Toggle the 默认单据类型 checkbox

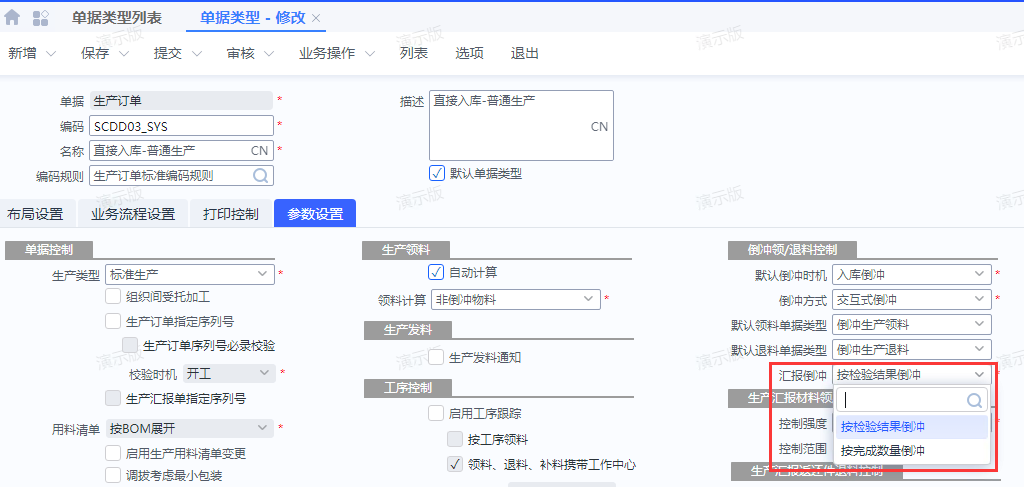[x=437, y=173]
